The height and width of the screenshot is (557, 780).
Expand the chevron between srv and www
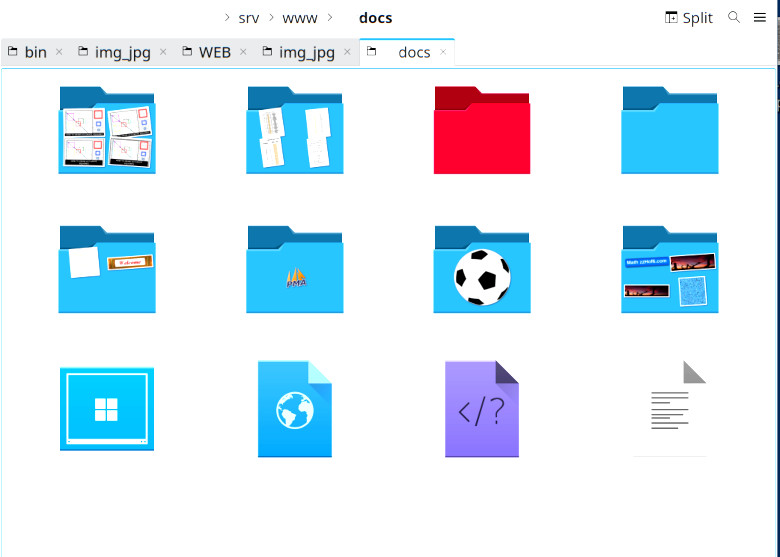[271, 18]
